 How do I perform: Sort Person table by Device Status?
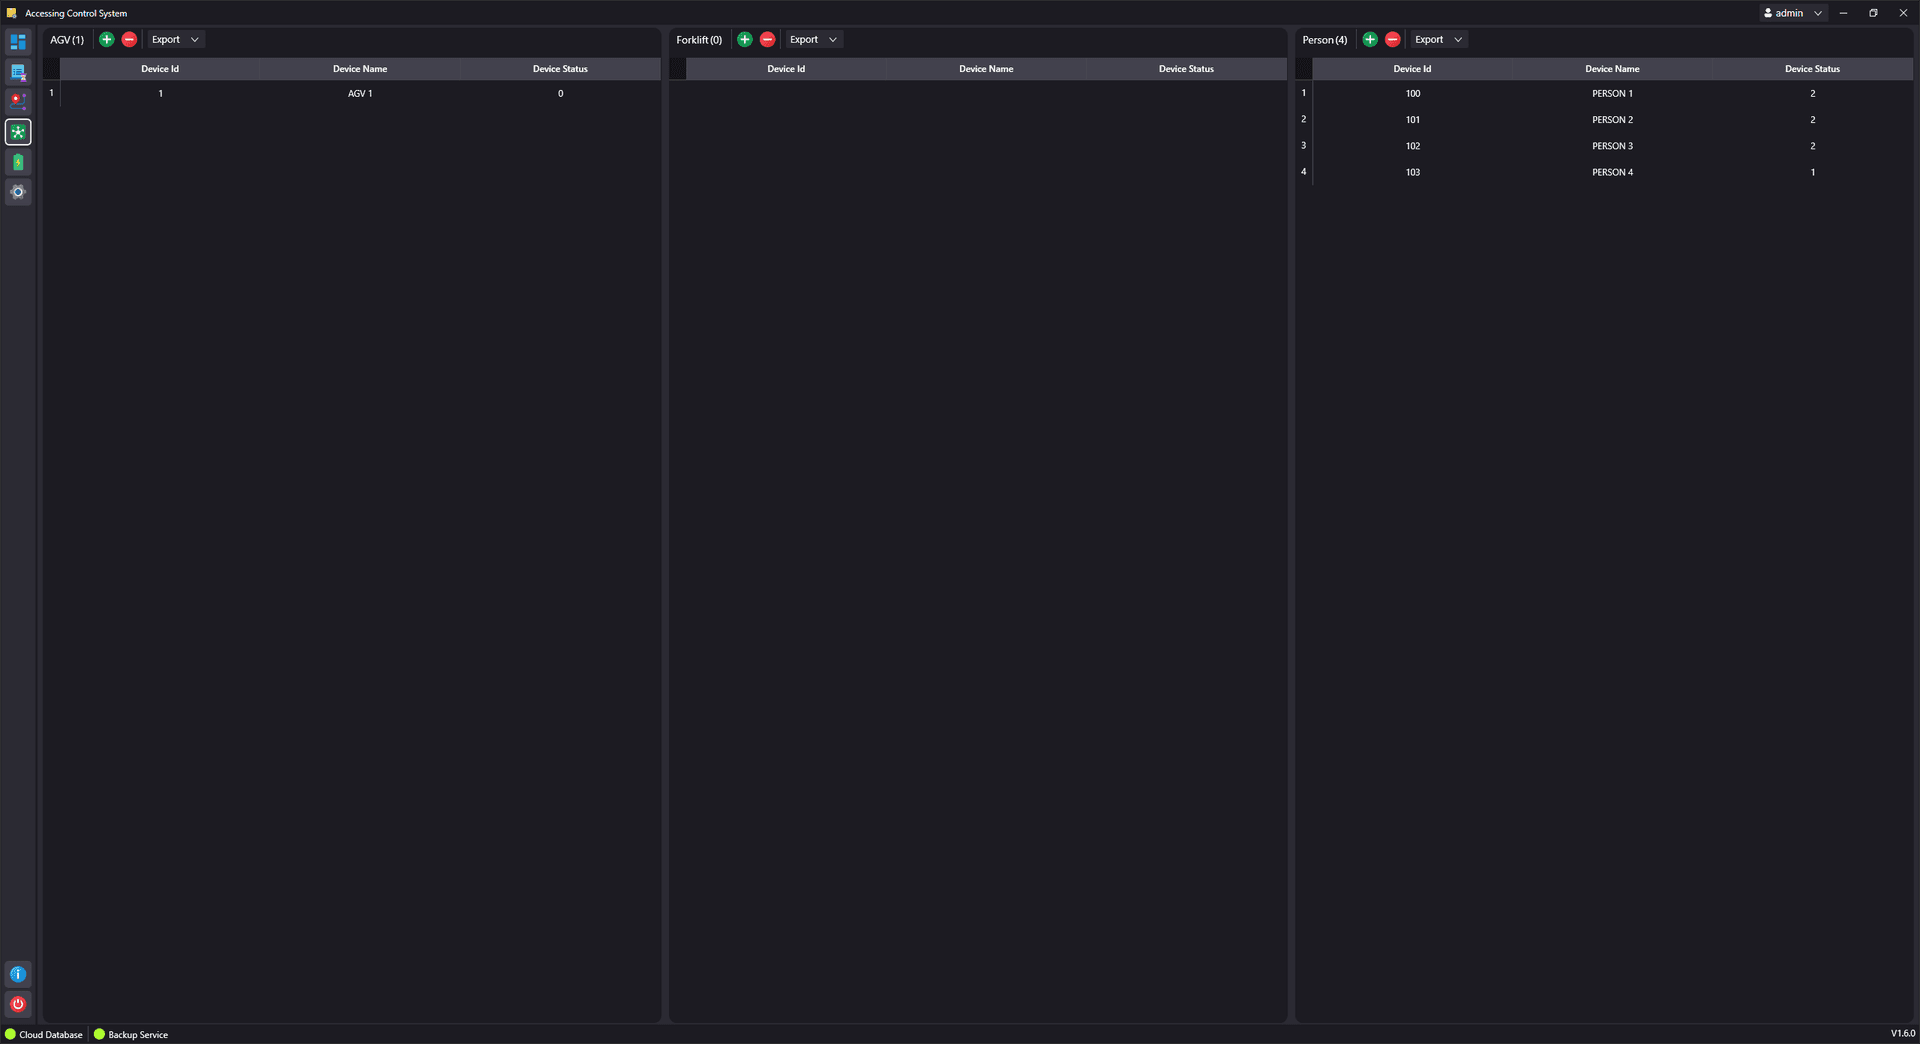(x=1812, y=69)
